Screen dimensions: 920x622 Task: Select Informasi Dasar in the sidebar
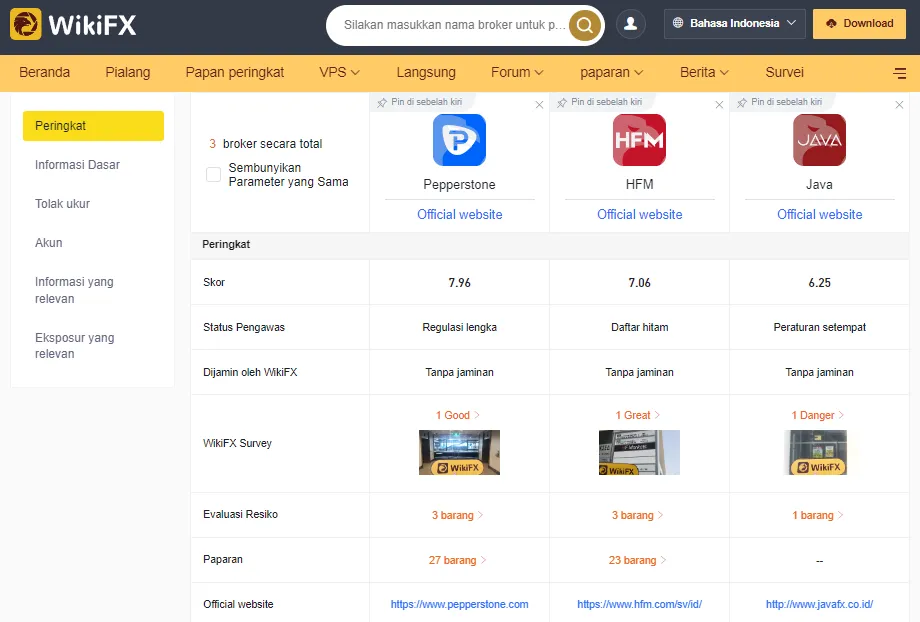click(77, 165)
